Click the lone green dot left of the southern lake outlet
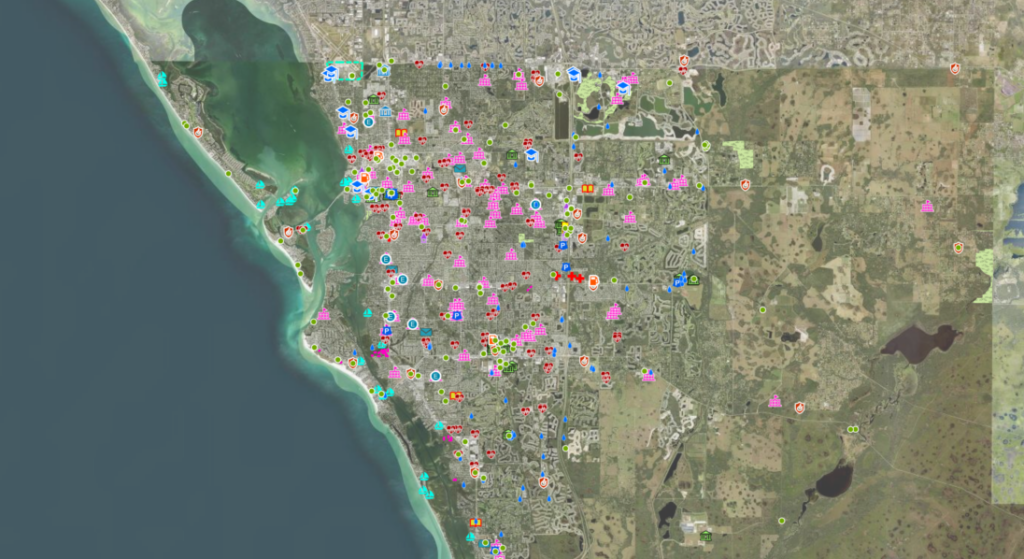Viewport: 1024px width, 559px height. [x=782, y=520]
